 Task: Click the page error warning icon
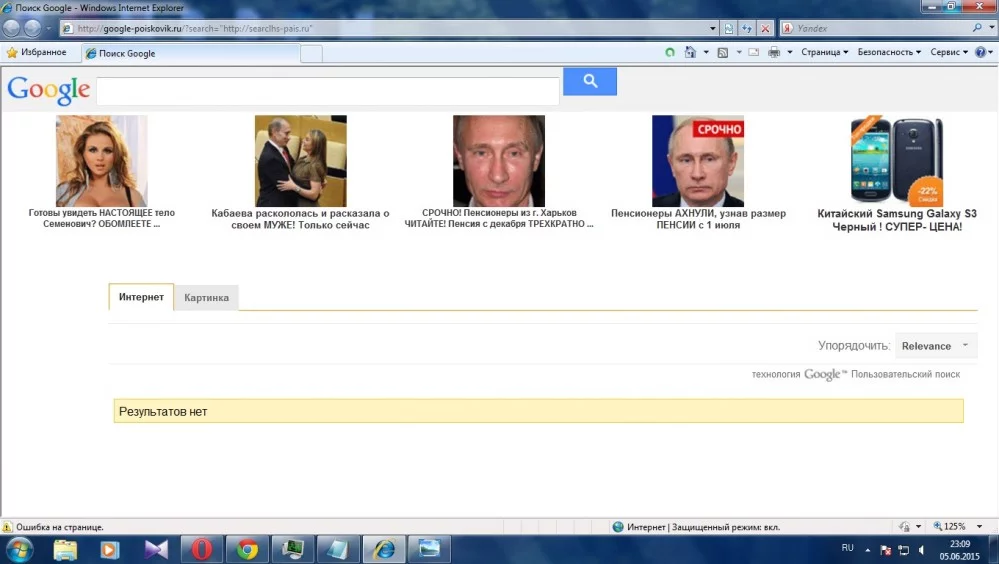tap(7, 527)
